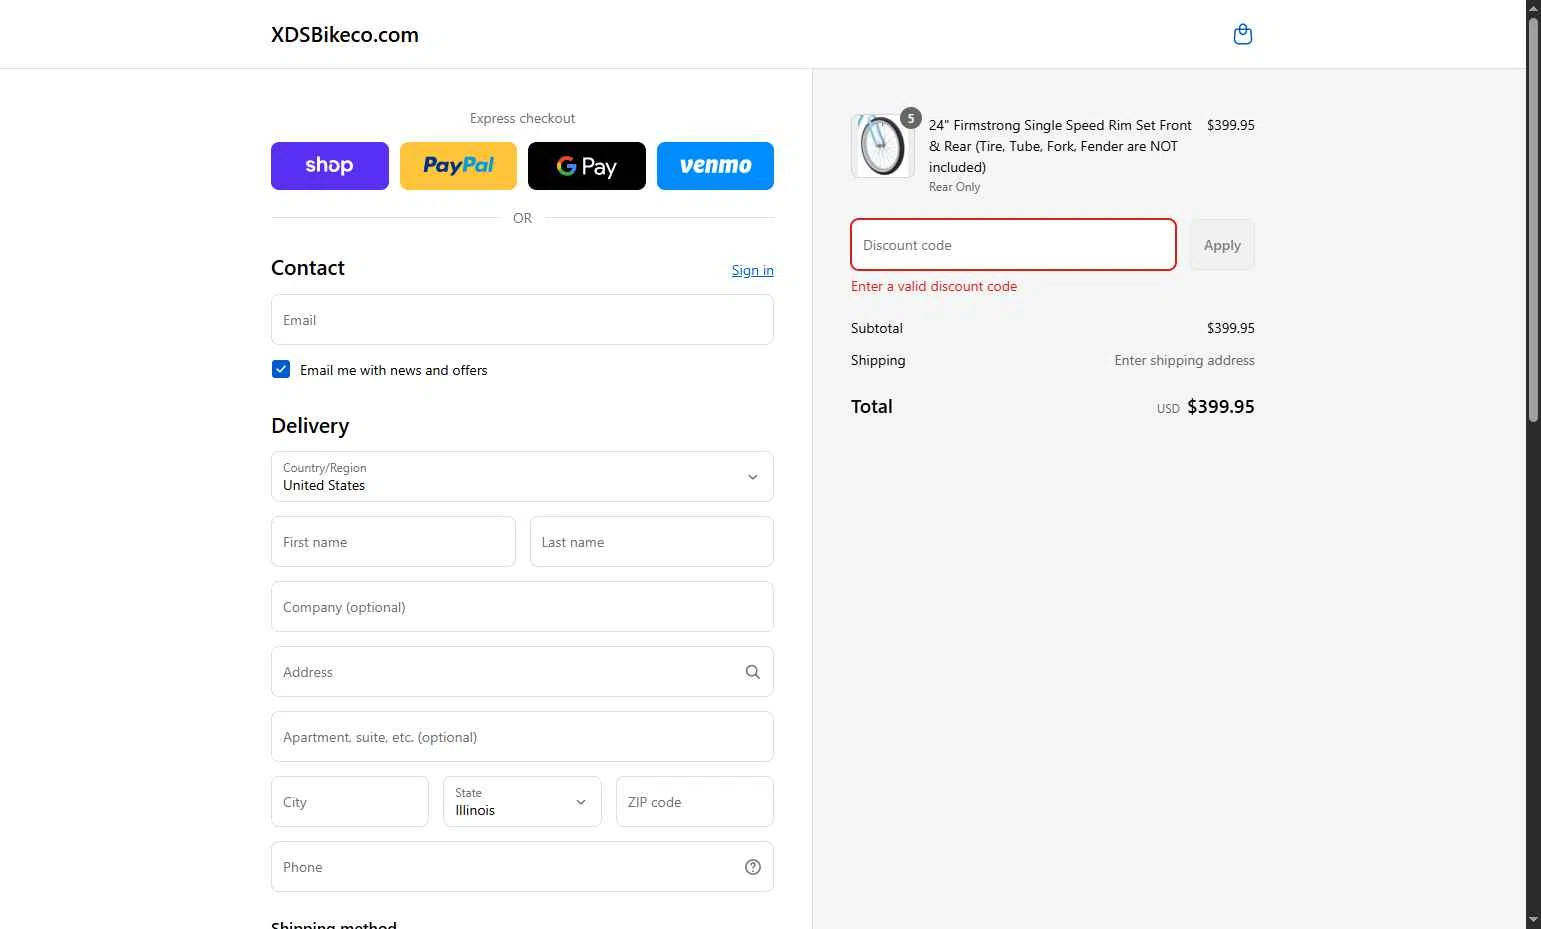Click the Apply discount button
Viewport: 1541px width, 929px height.
coord(1222,245)
